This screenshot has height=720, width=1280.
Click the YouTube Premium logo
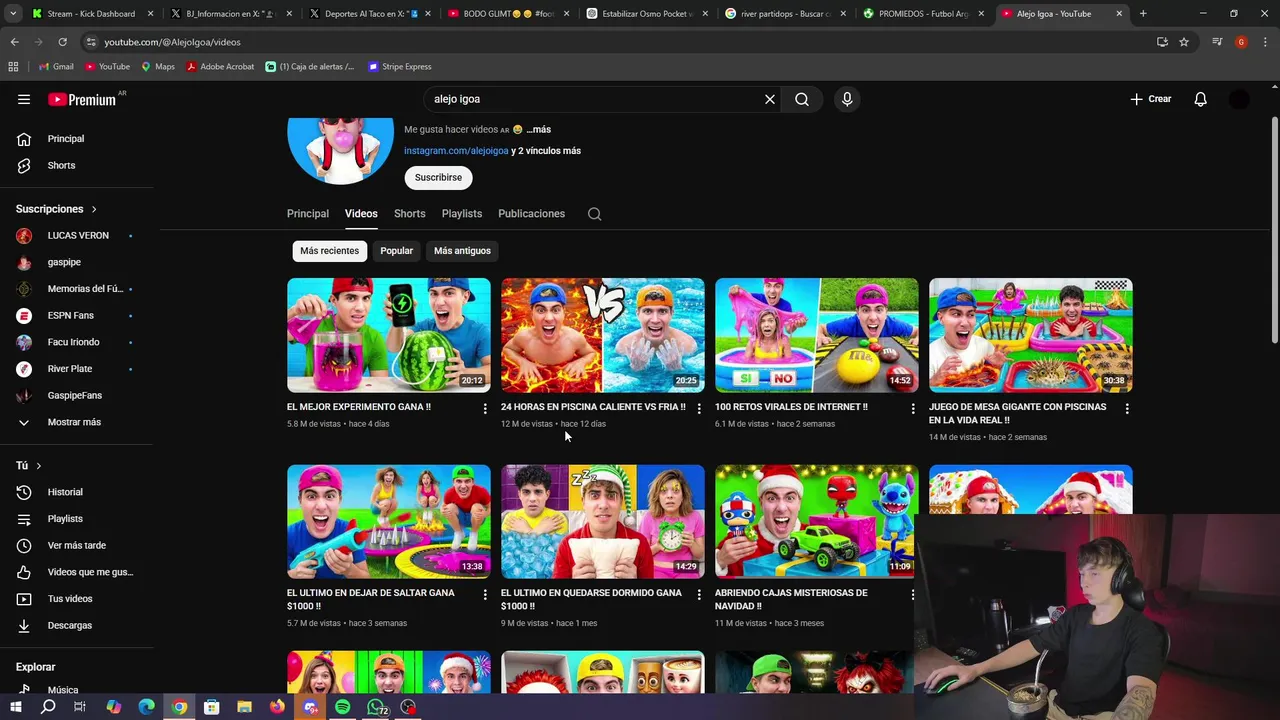pos(84,99)
